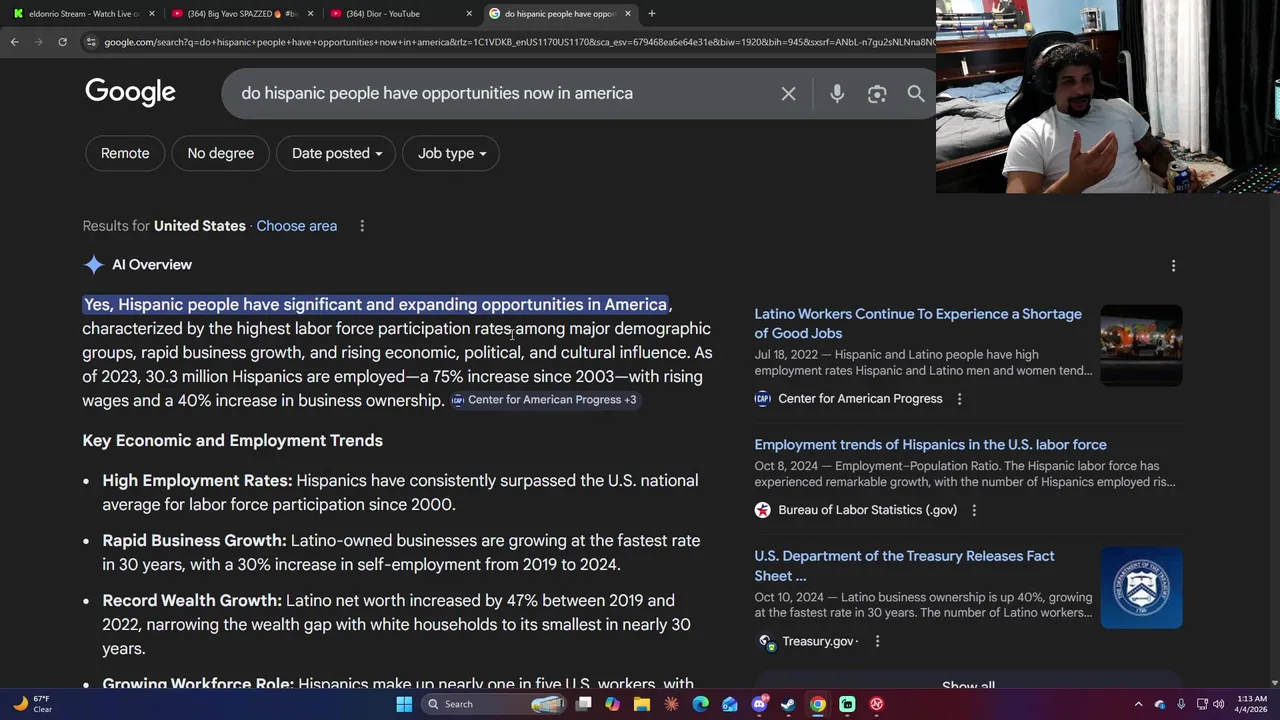This screenshot has height=720, width=1280.
Task: Click the magnifying glass search icon
Action: pyautogui.click(x=916, y=94)
